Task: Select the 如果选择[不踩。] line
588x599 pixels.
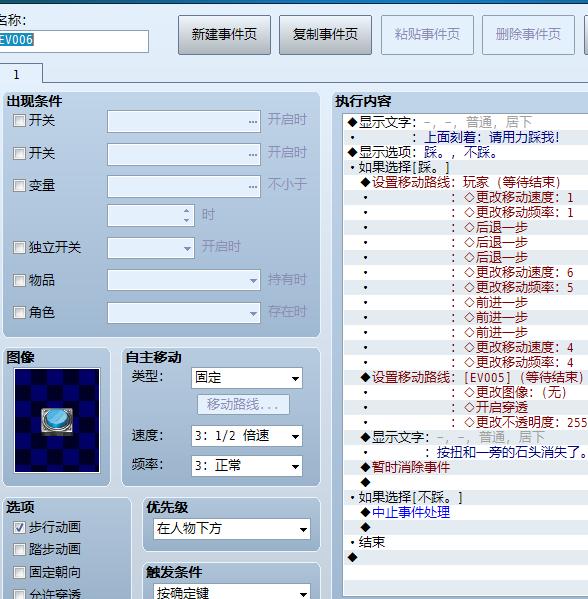Action: coord(465,497)
